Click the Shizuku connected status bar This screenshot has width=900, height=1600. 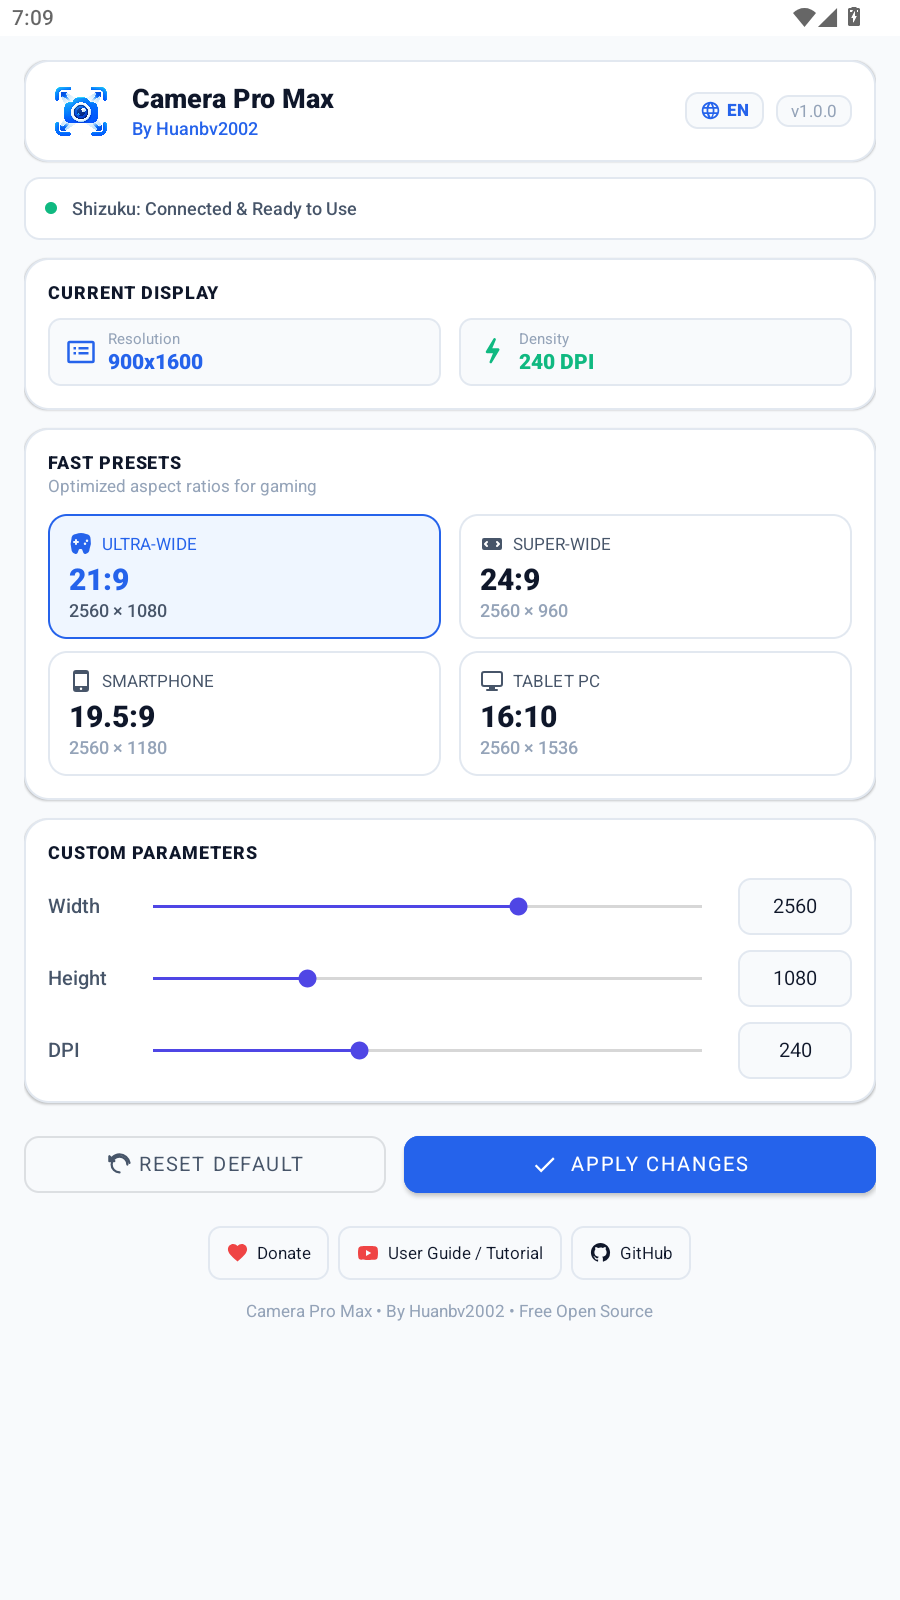pos(450,209)
